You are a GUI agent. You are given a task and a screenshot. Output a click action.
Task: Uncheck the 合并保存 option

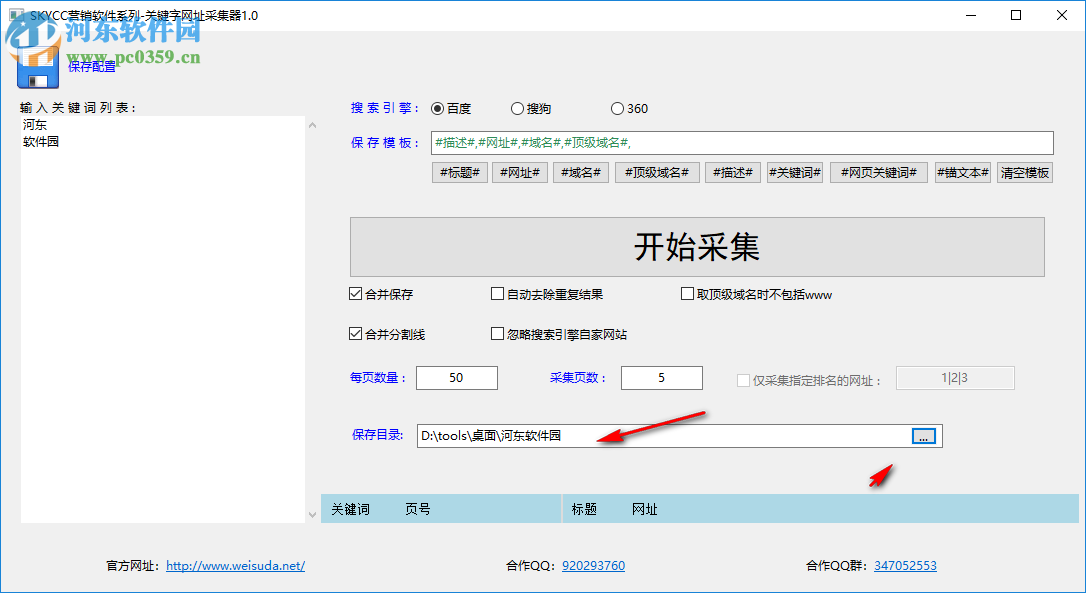355,293
